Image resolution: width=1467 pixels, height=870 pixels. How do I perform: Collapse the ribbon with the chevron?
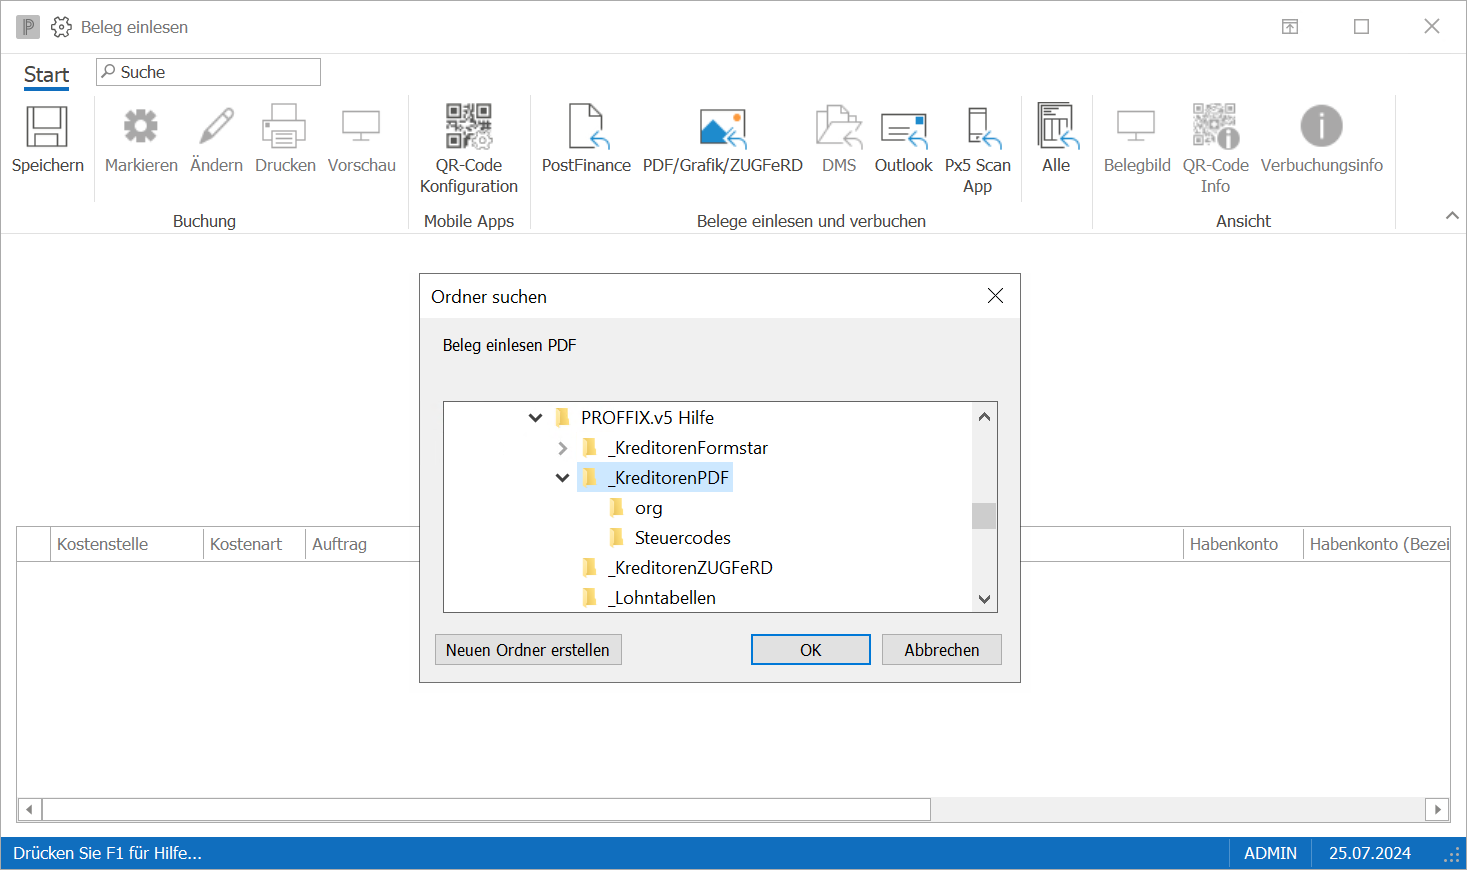tap(1452, 216)
